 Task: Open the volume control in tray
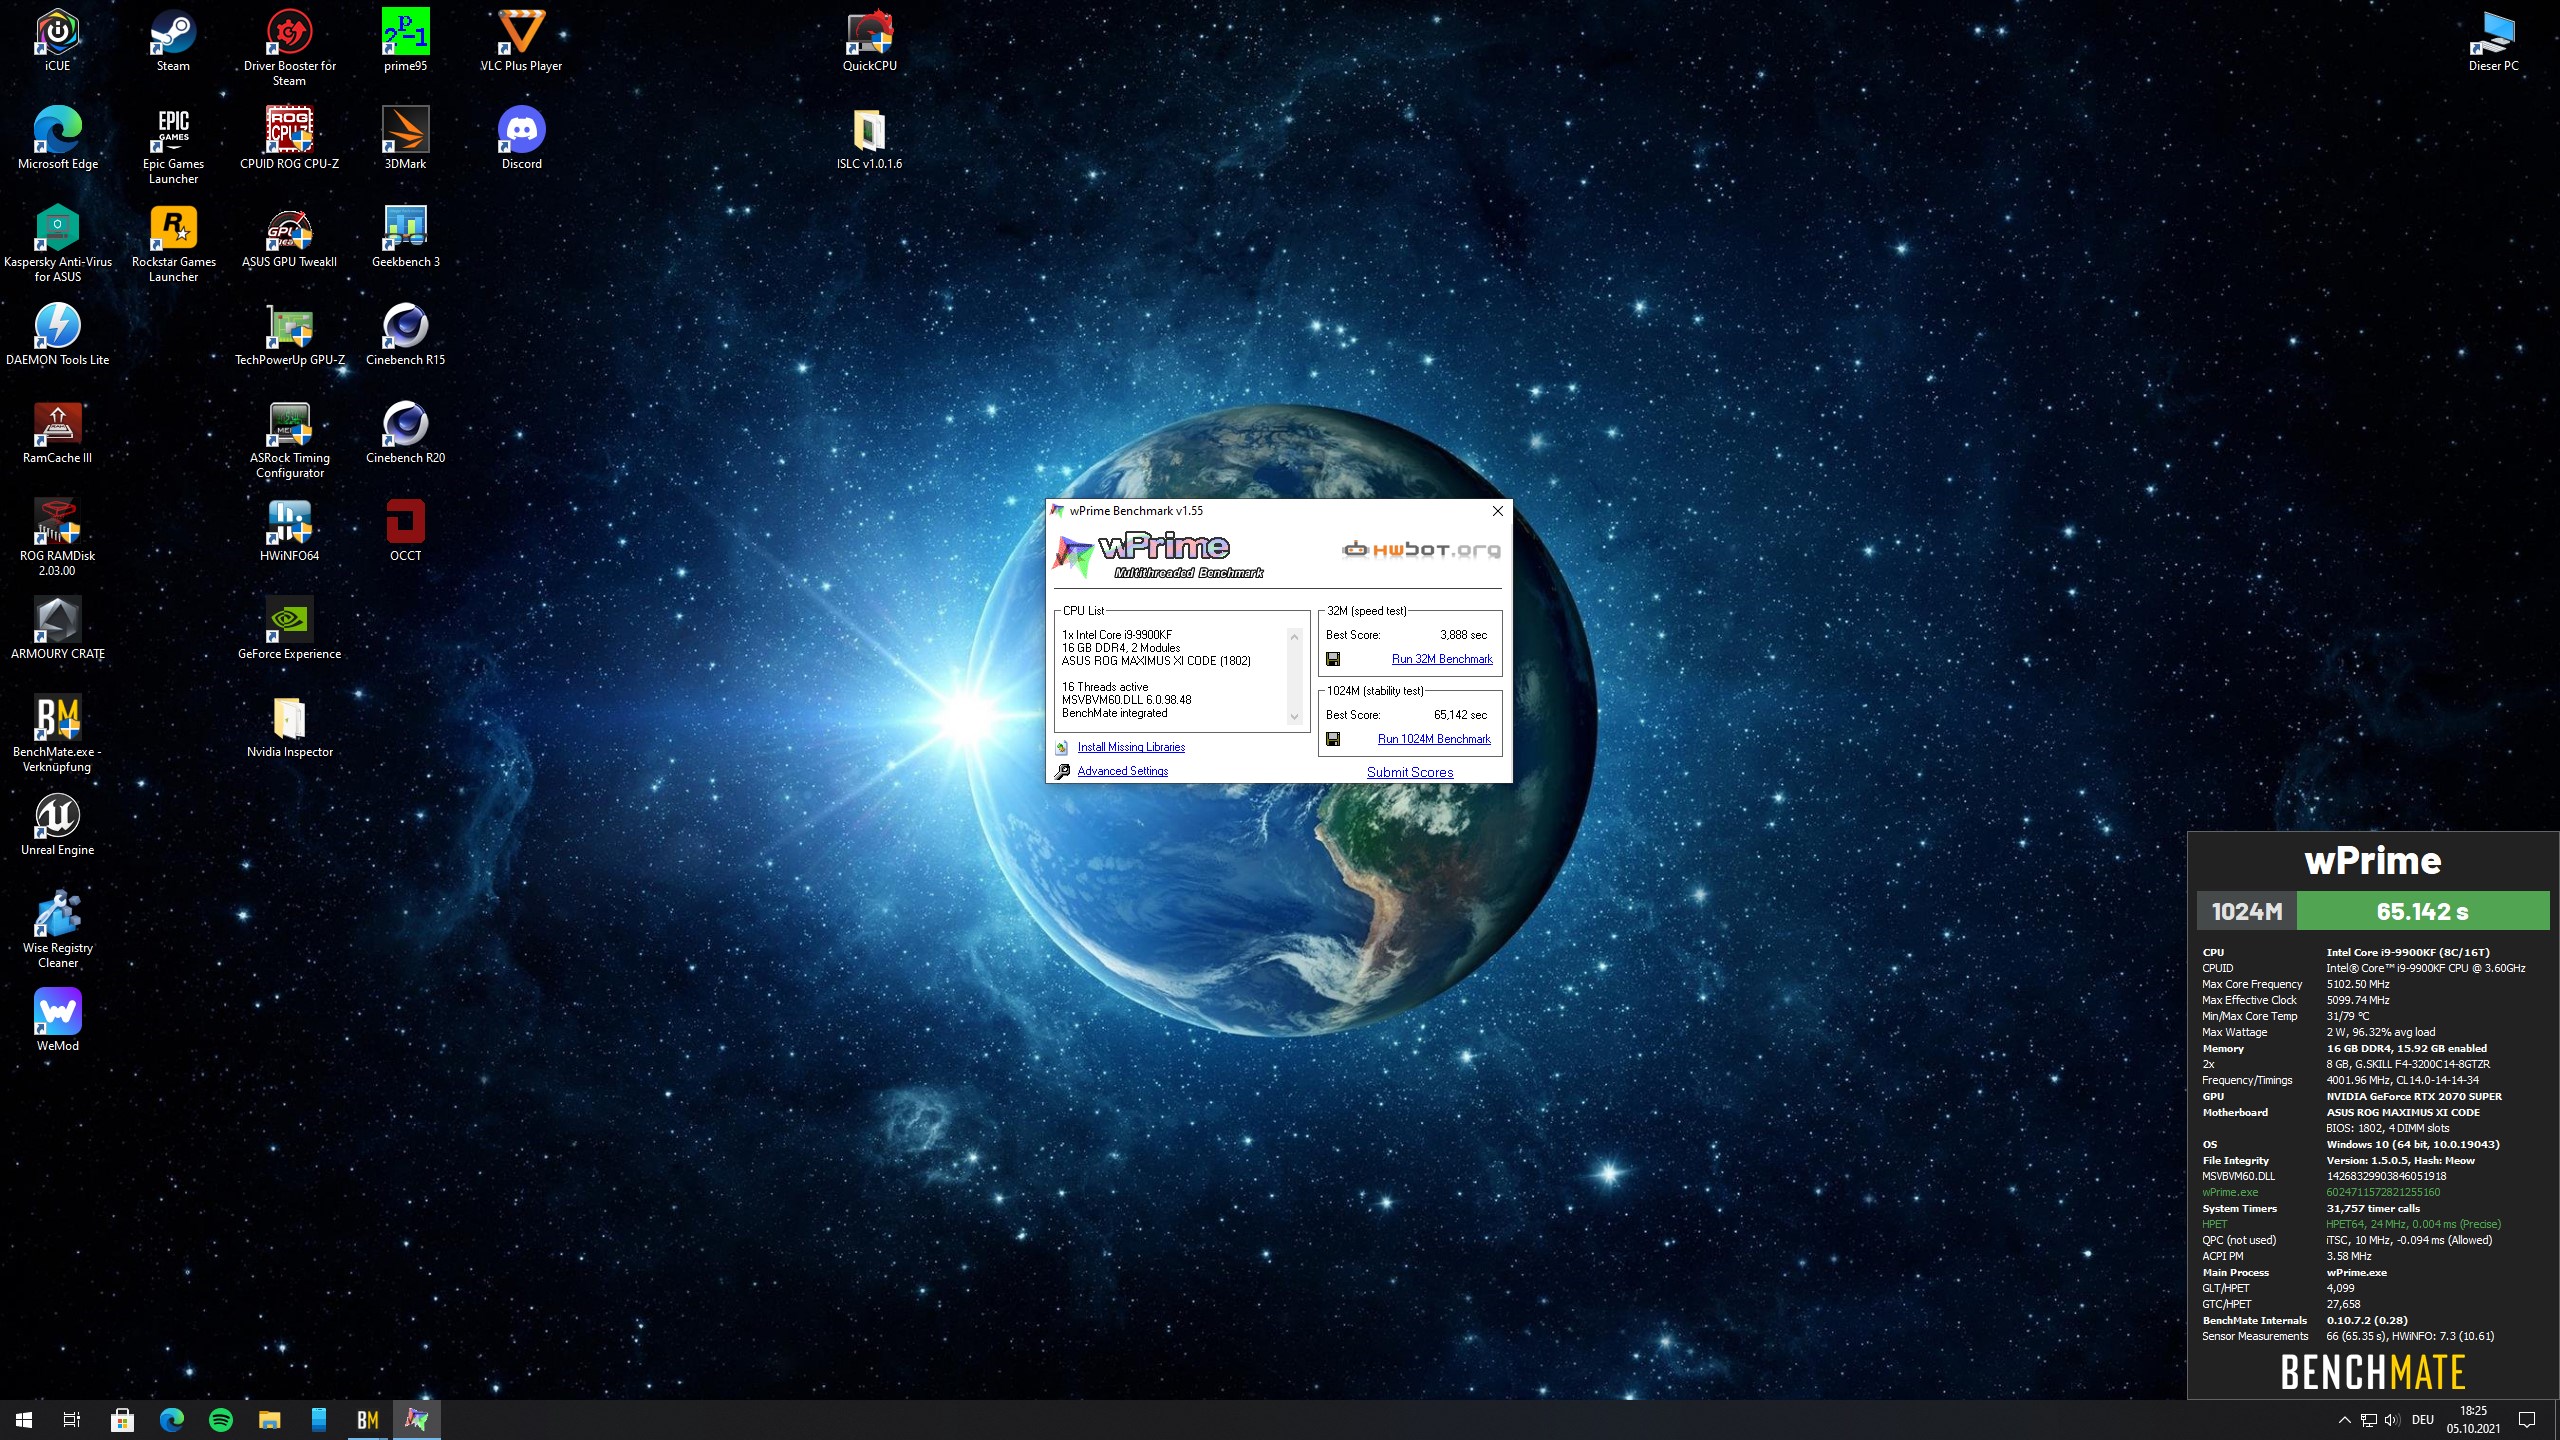2392,1420
